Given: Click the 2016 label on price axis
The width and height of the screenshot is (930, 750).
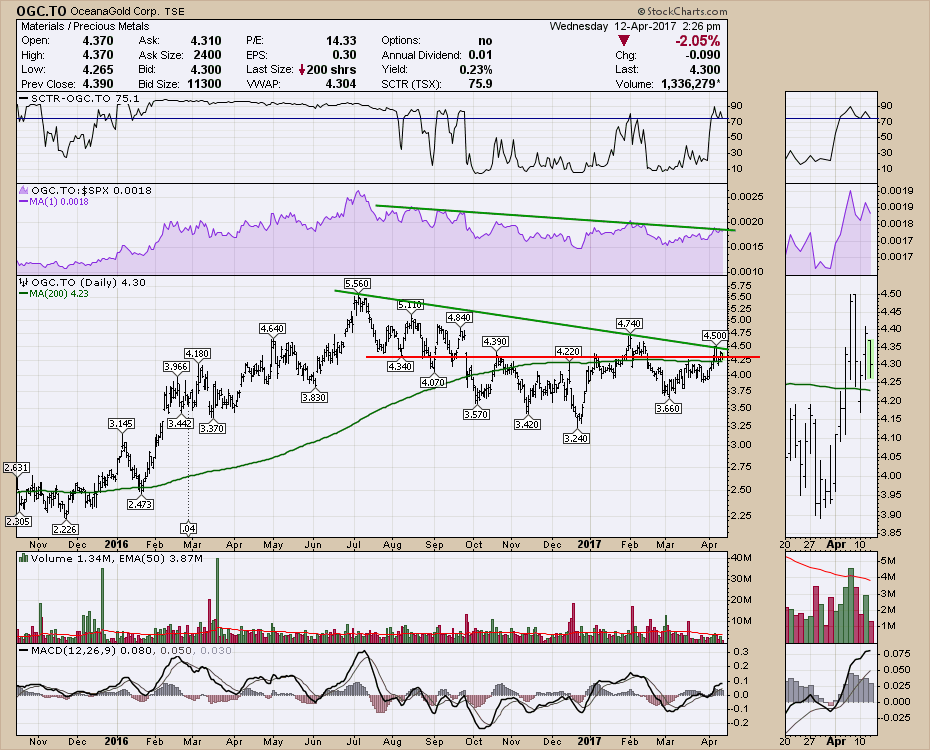Looking at the screenshot, I should click(116, 544).
